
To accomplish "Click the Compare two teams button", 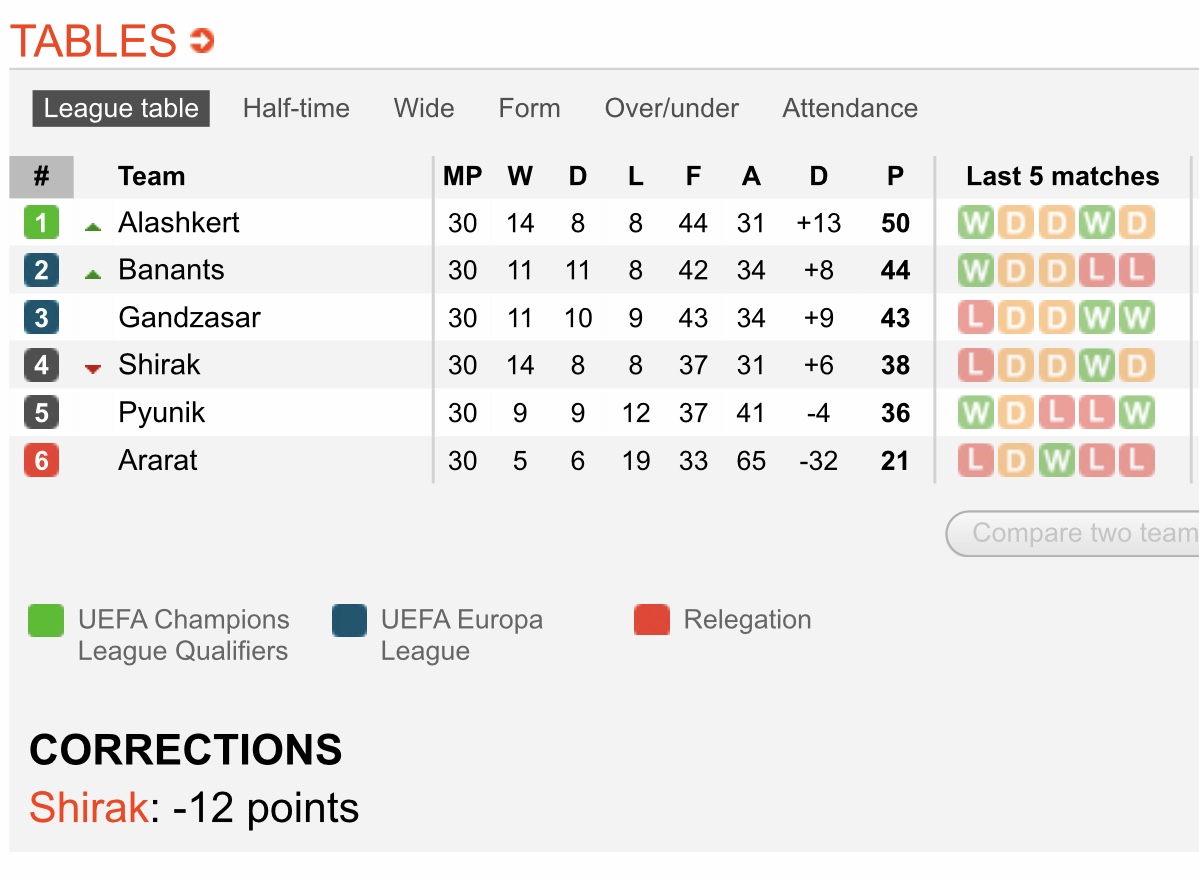I will (x=1072, y=533).
